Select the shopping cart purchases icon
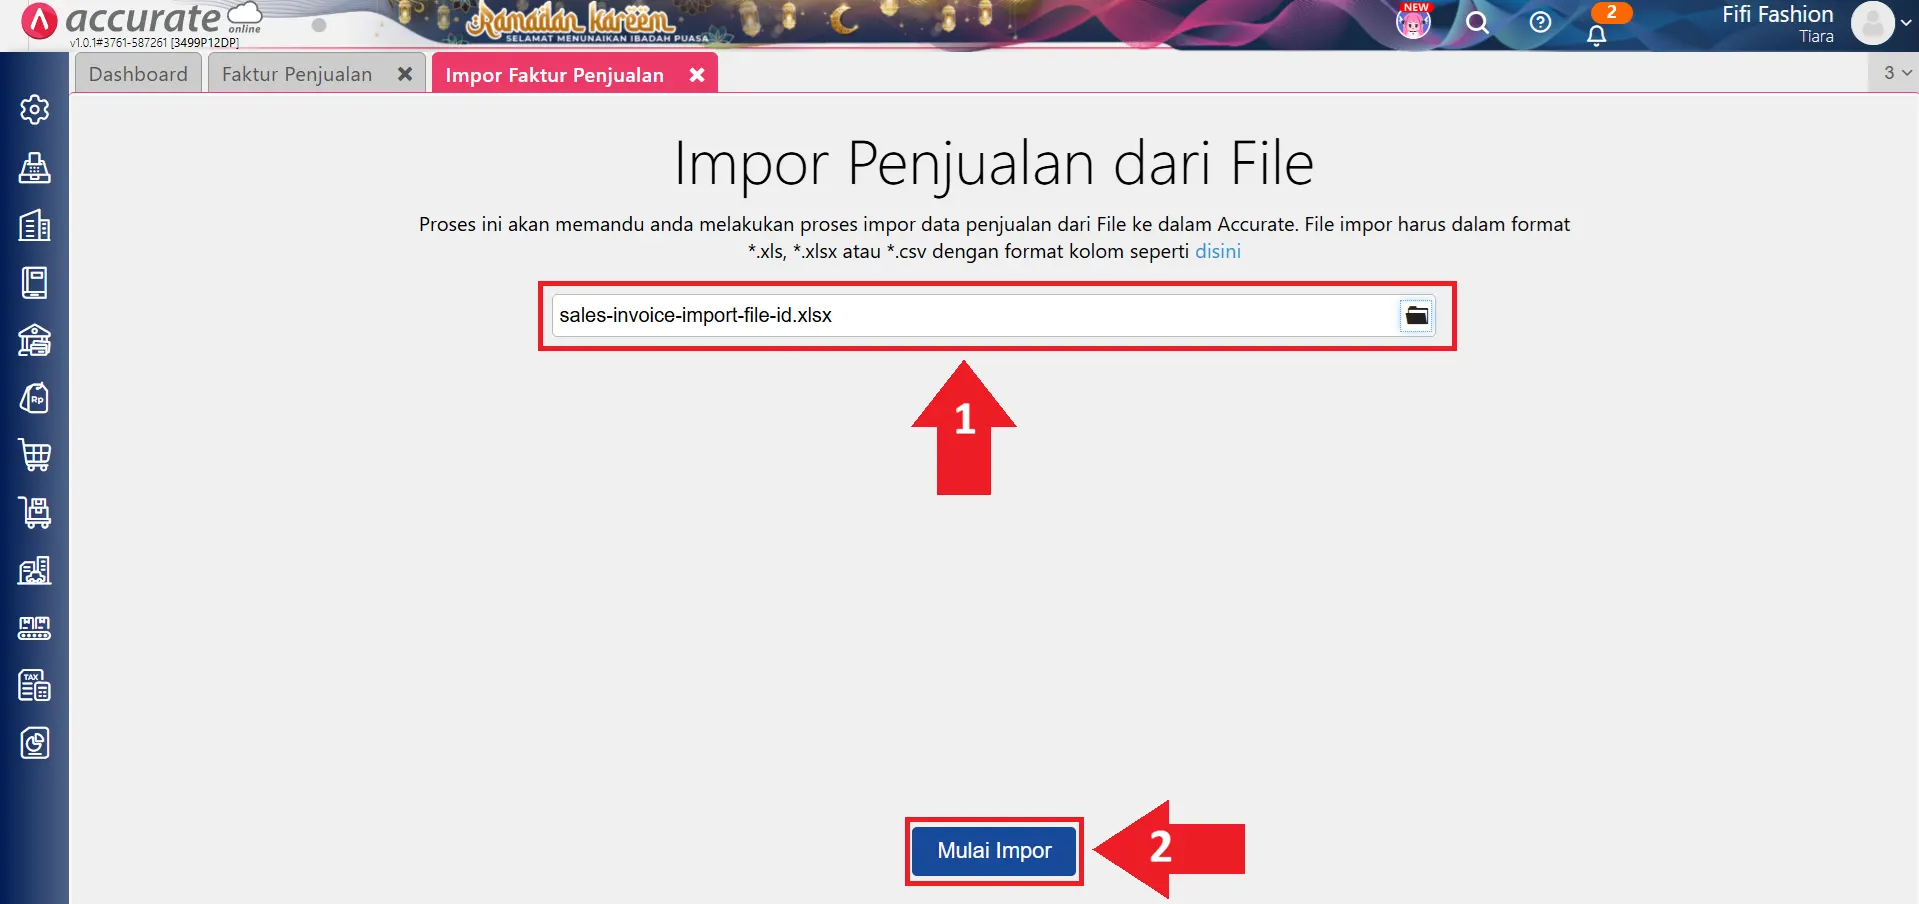The width and height of the screenshot is (1919, 904). pyautogui.click(x=35, y=455)
